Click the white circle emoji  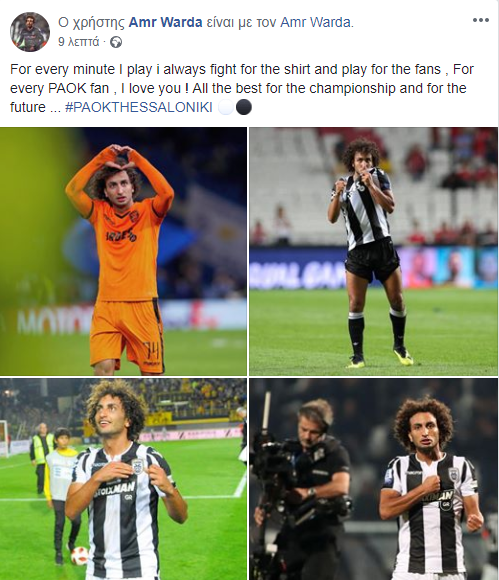pos(226,108)
